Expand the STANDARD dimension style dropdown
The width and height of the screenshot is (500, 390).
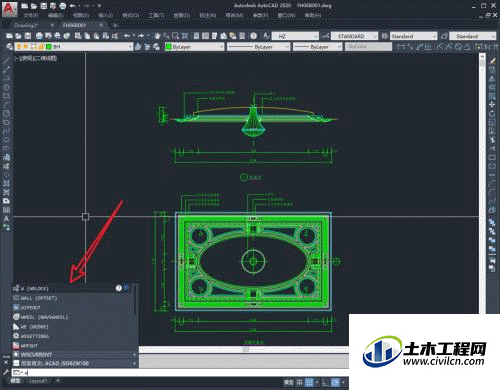point(354,36)
